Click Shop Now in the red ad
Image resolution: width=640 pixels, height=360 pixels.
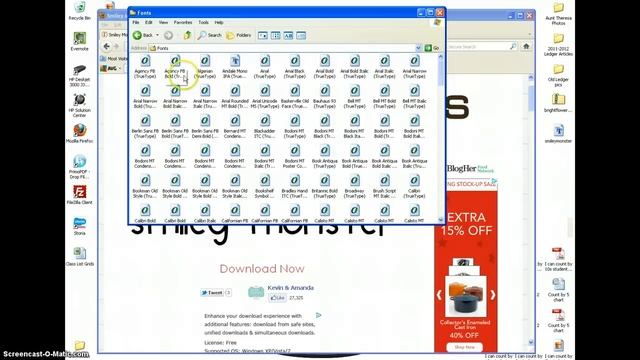(464, 347)
